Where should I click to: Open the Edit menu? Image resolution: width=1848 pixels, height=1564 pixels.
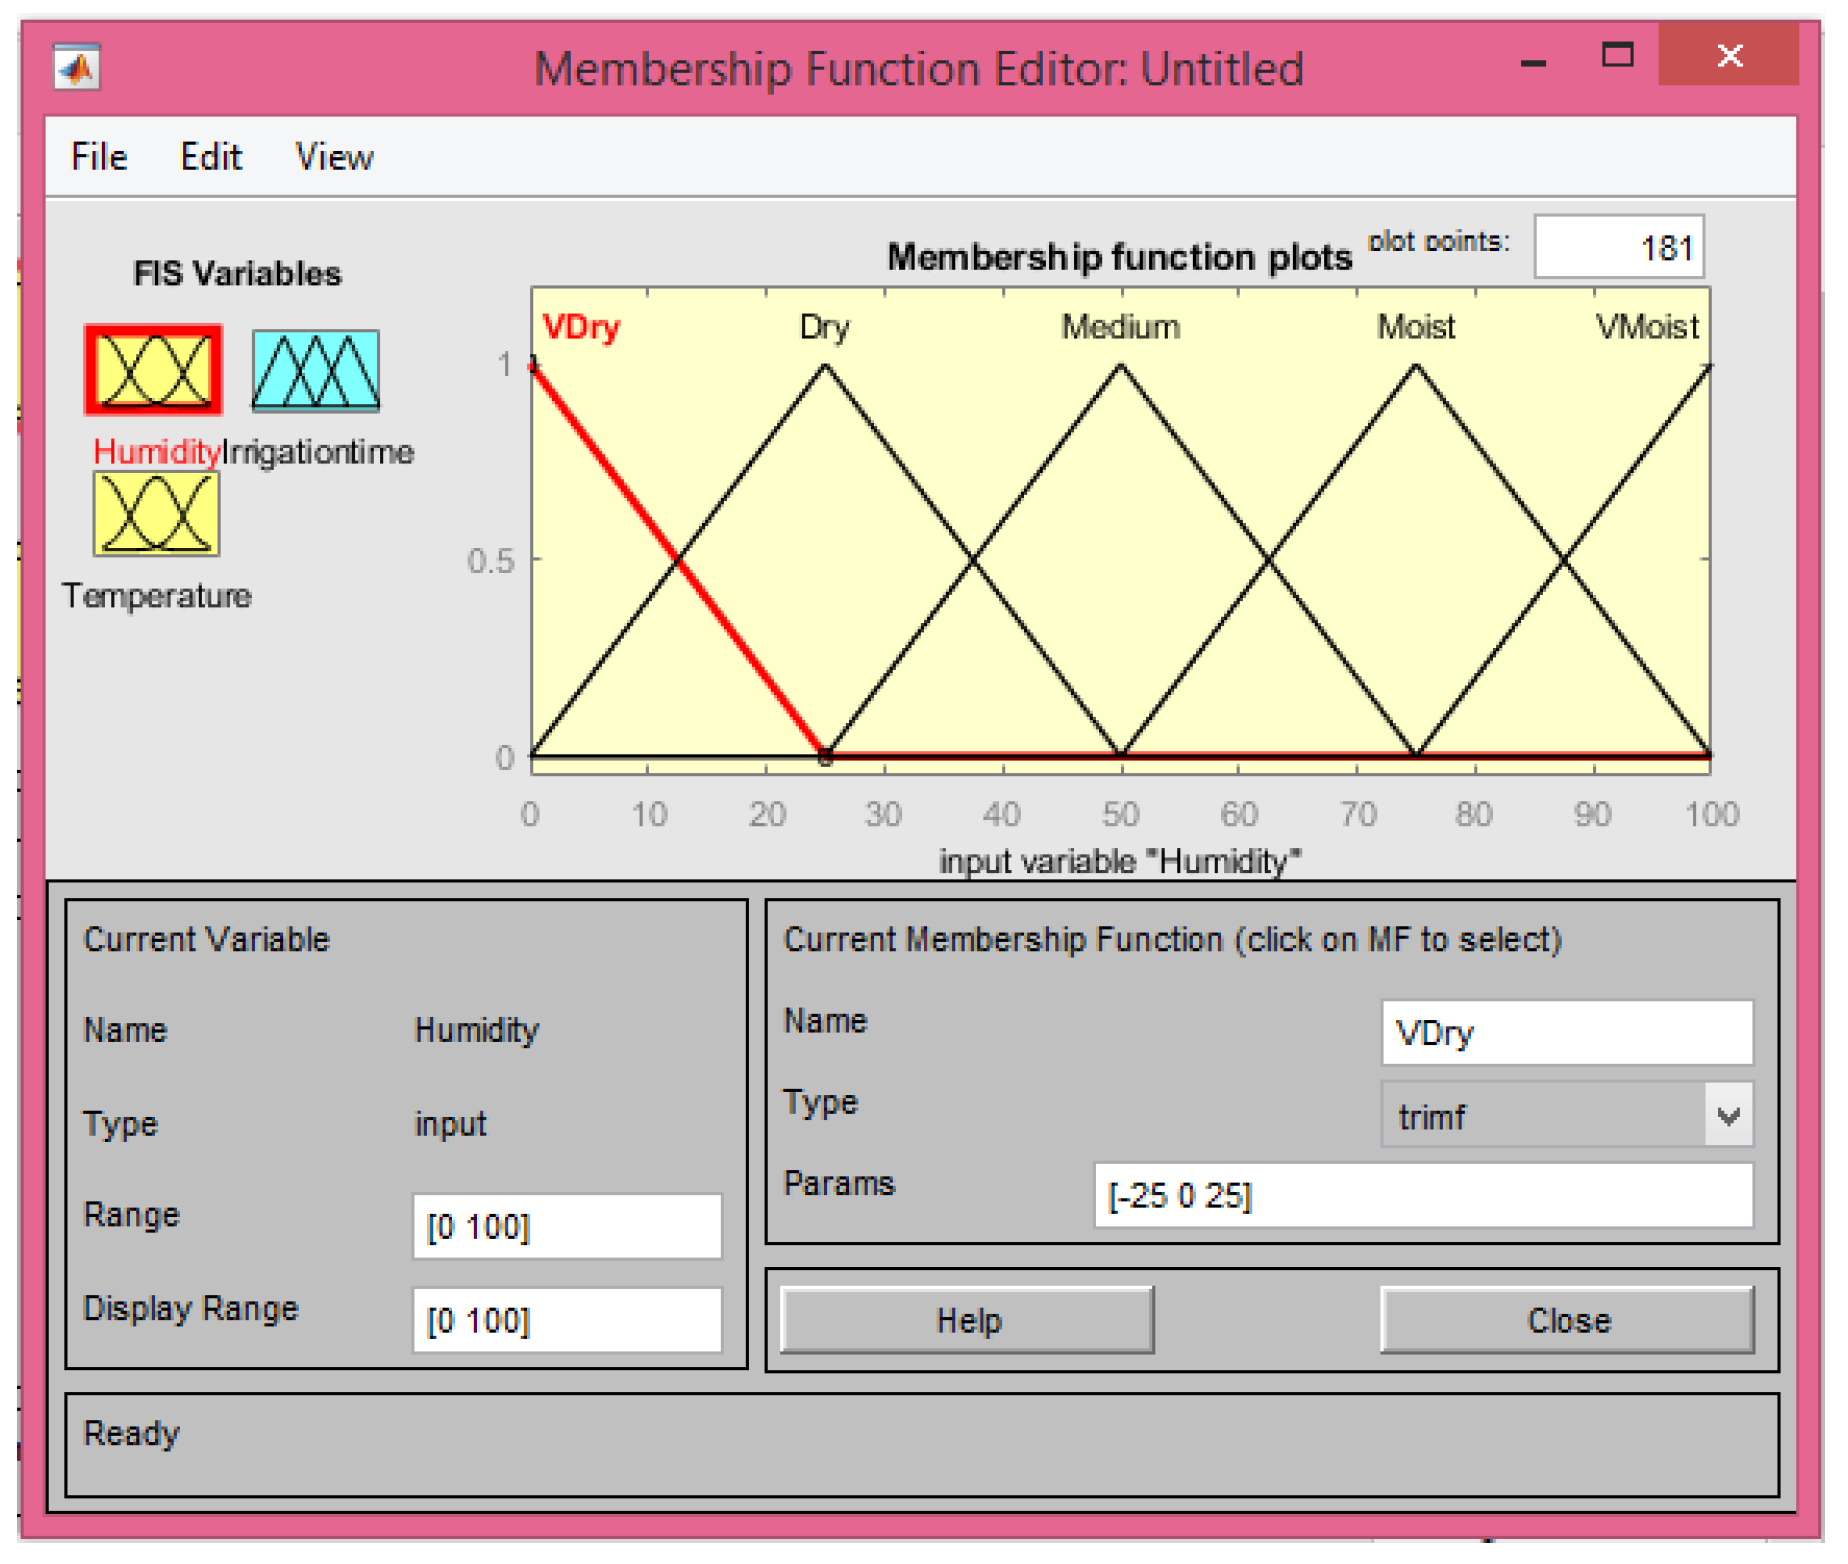[x=210, y=157]
